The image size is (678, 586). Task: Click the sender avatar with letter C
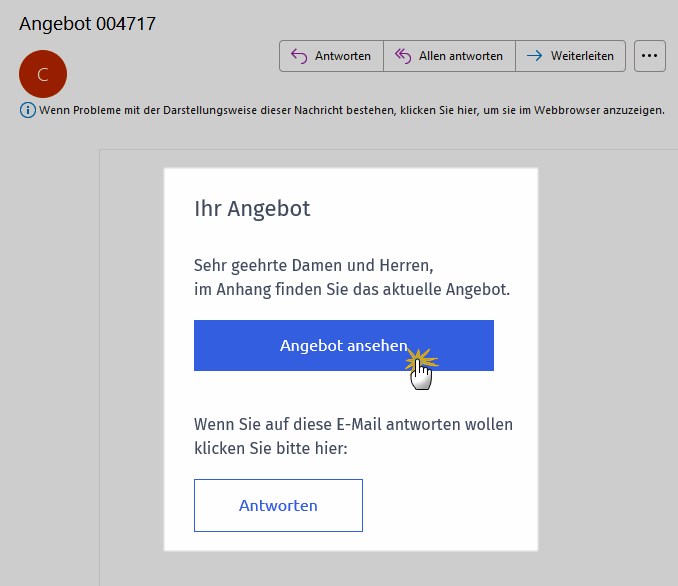tap(43, 74)
